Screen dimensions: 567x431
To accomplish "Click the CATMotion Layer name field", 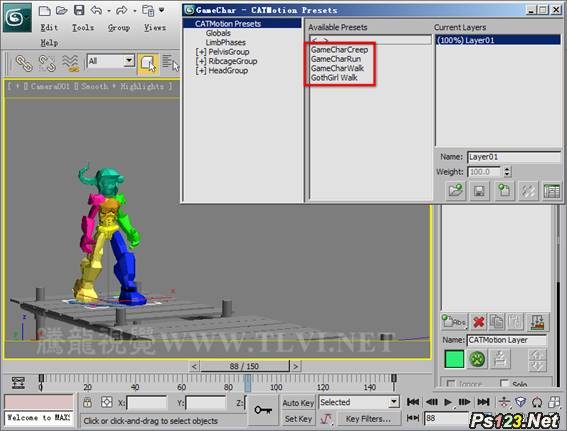I will coord(507,340).
